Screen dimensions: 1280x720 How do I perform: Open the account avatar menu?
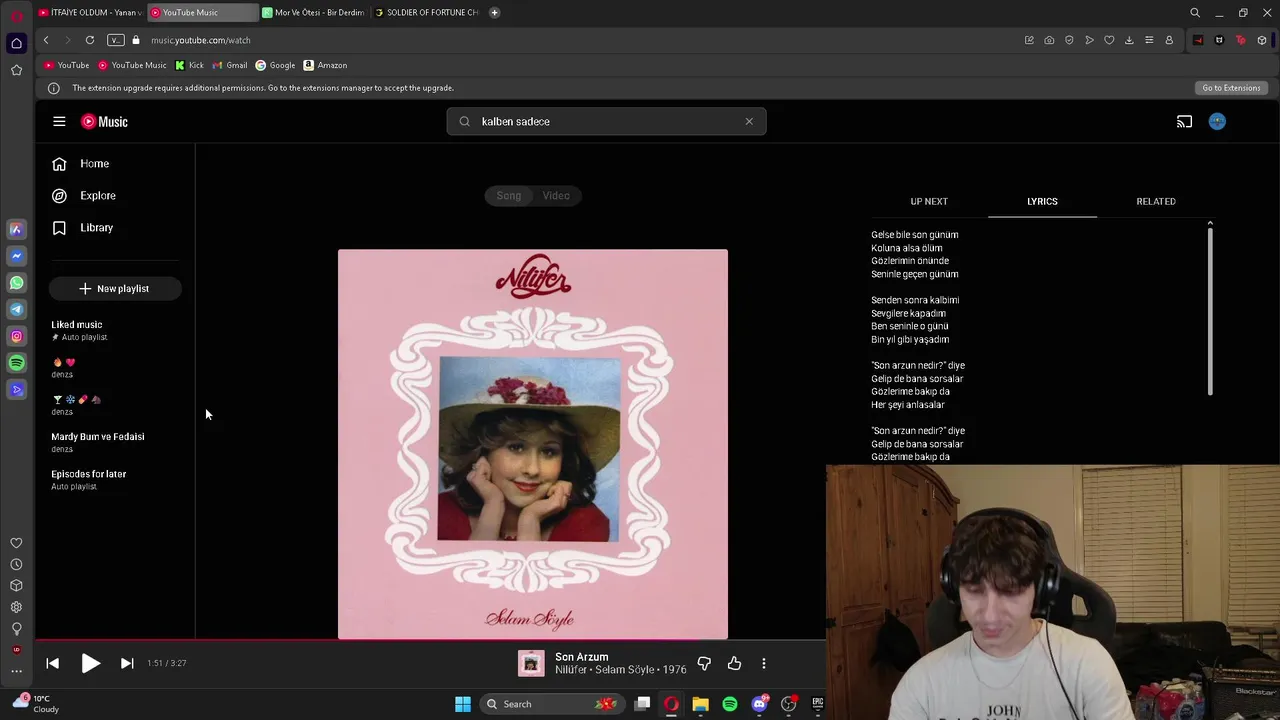click(x=1217, y=121)
